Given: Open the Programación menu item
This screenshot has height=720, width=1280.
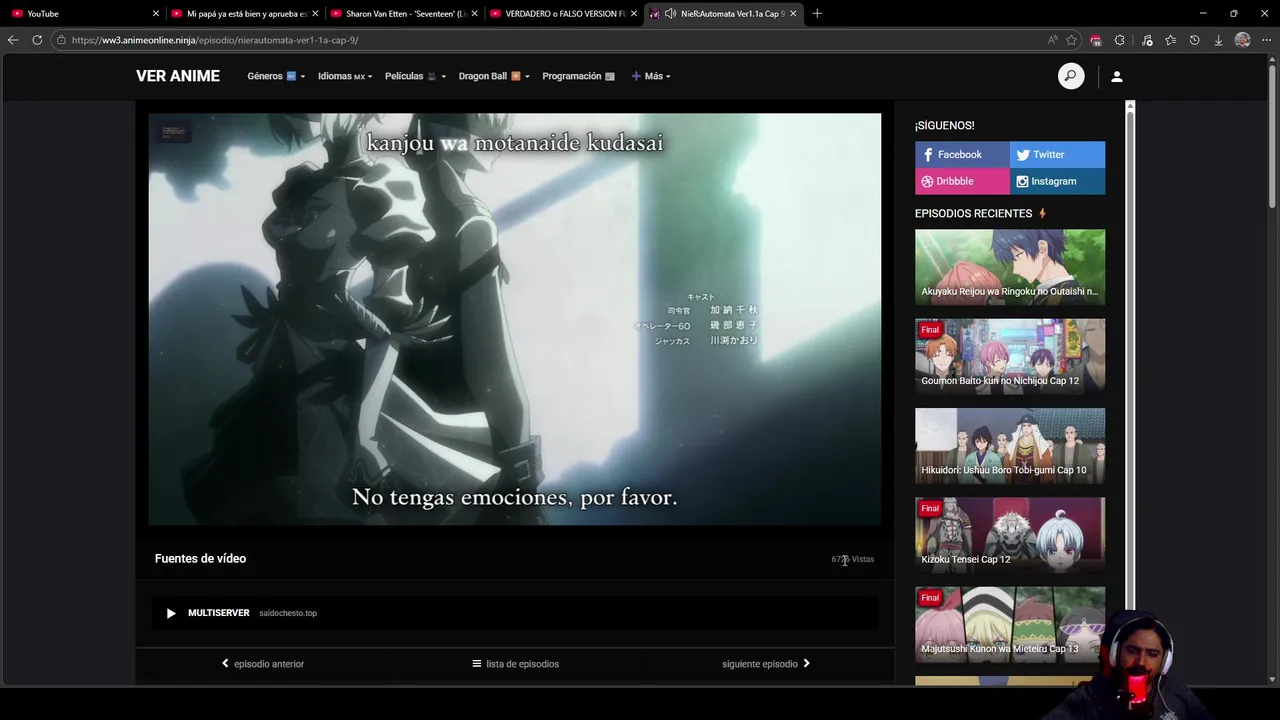Looking at the screenshot, I should click(579, 76).
